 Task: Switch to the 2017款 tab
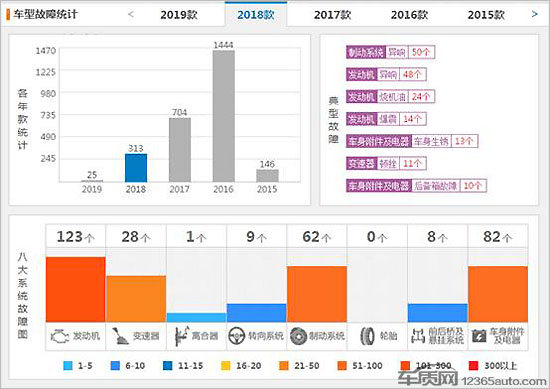tap(332, 15)
